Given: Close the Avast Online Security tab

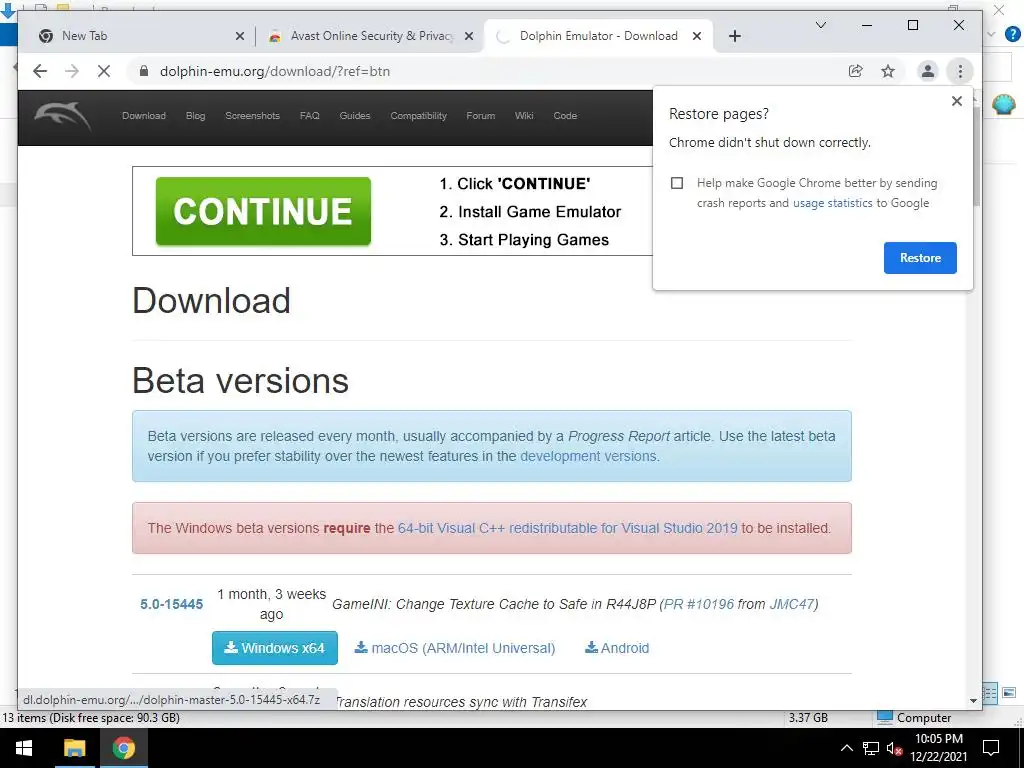Looking at the screenshot, I should (469, 36).
